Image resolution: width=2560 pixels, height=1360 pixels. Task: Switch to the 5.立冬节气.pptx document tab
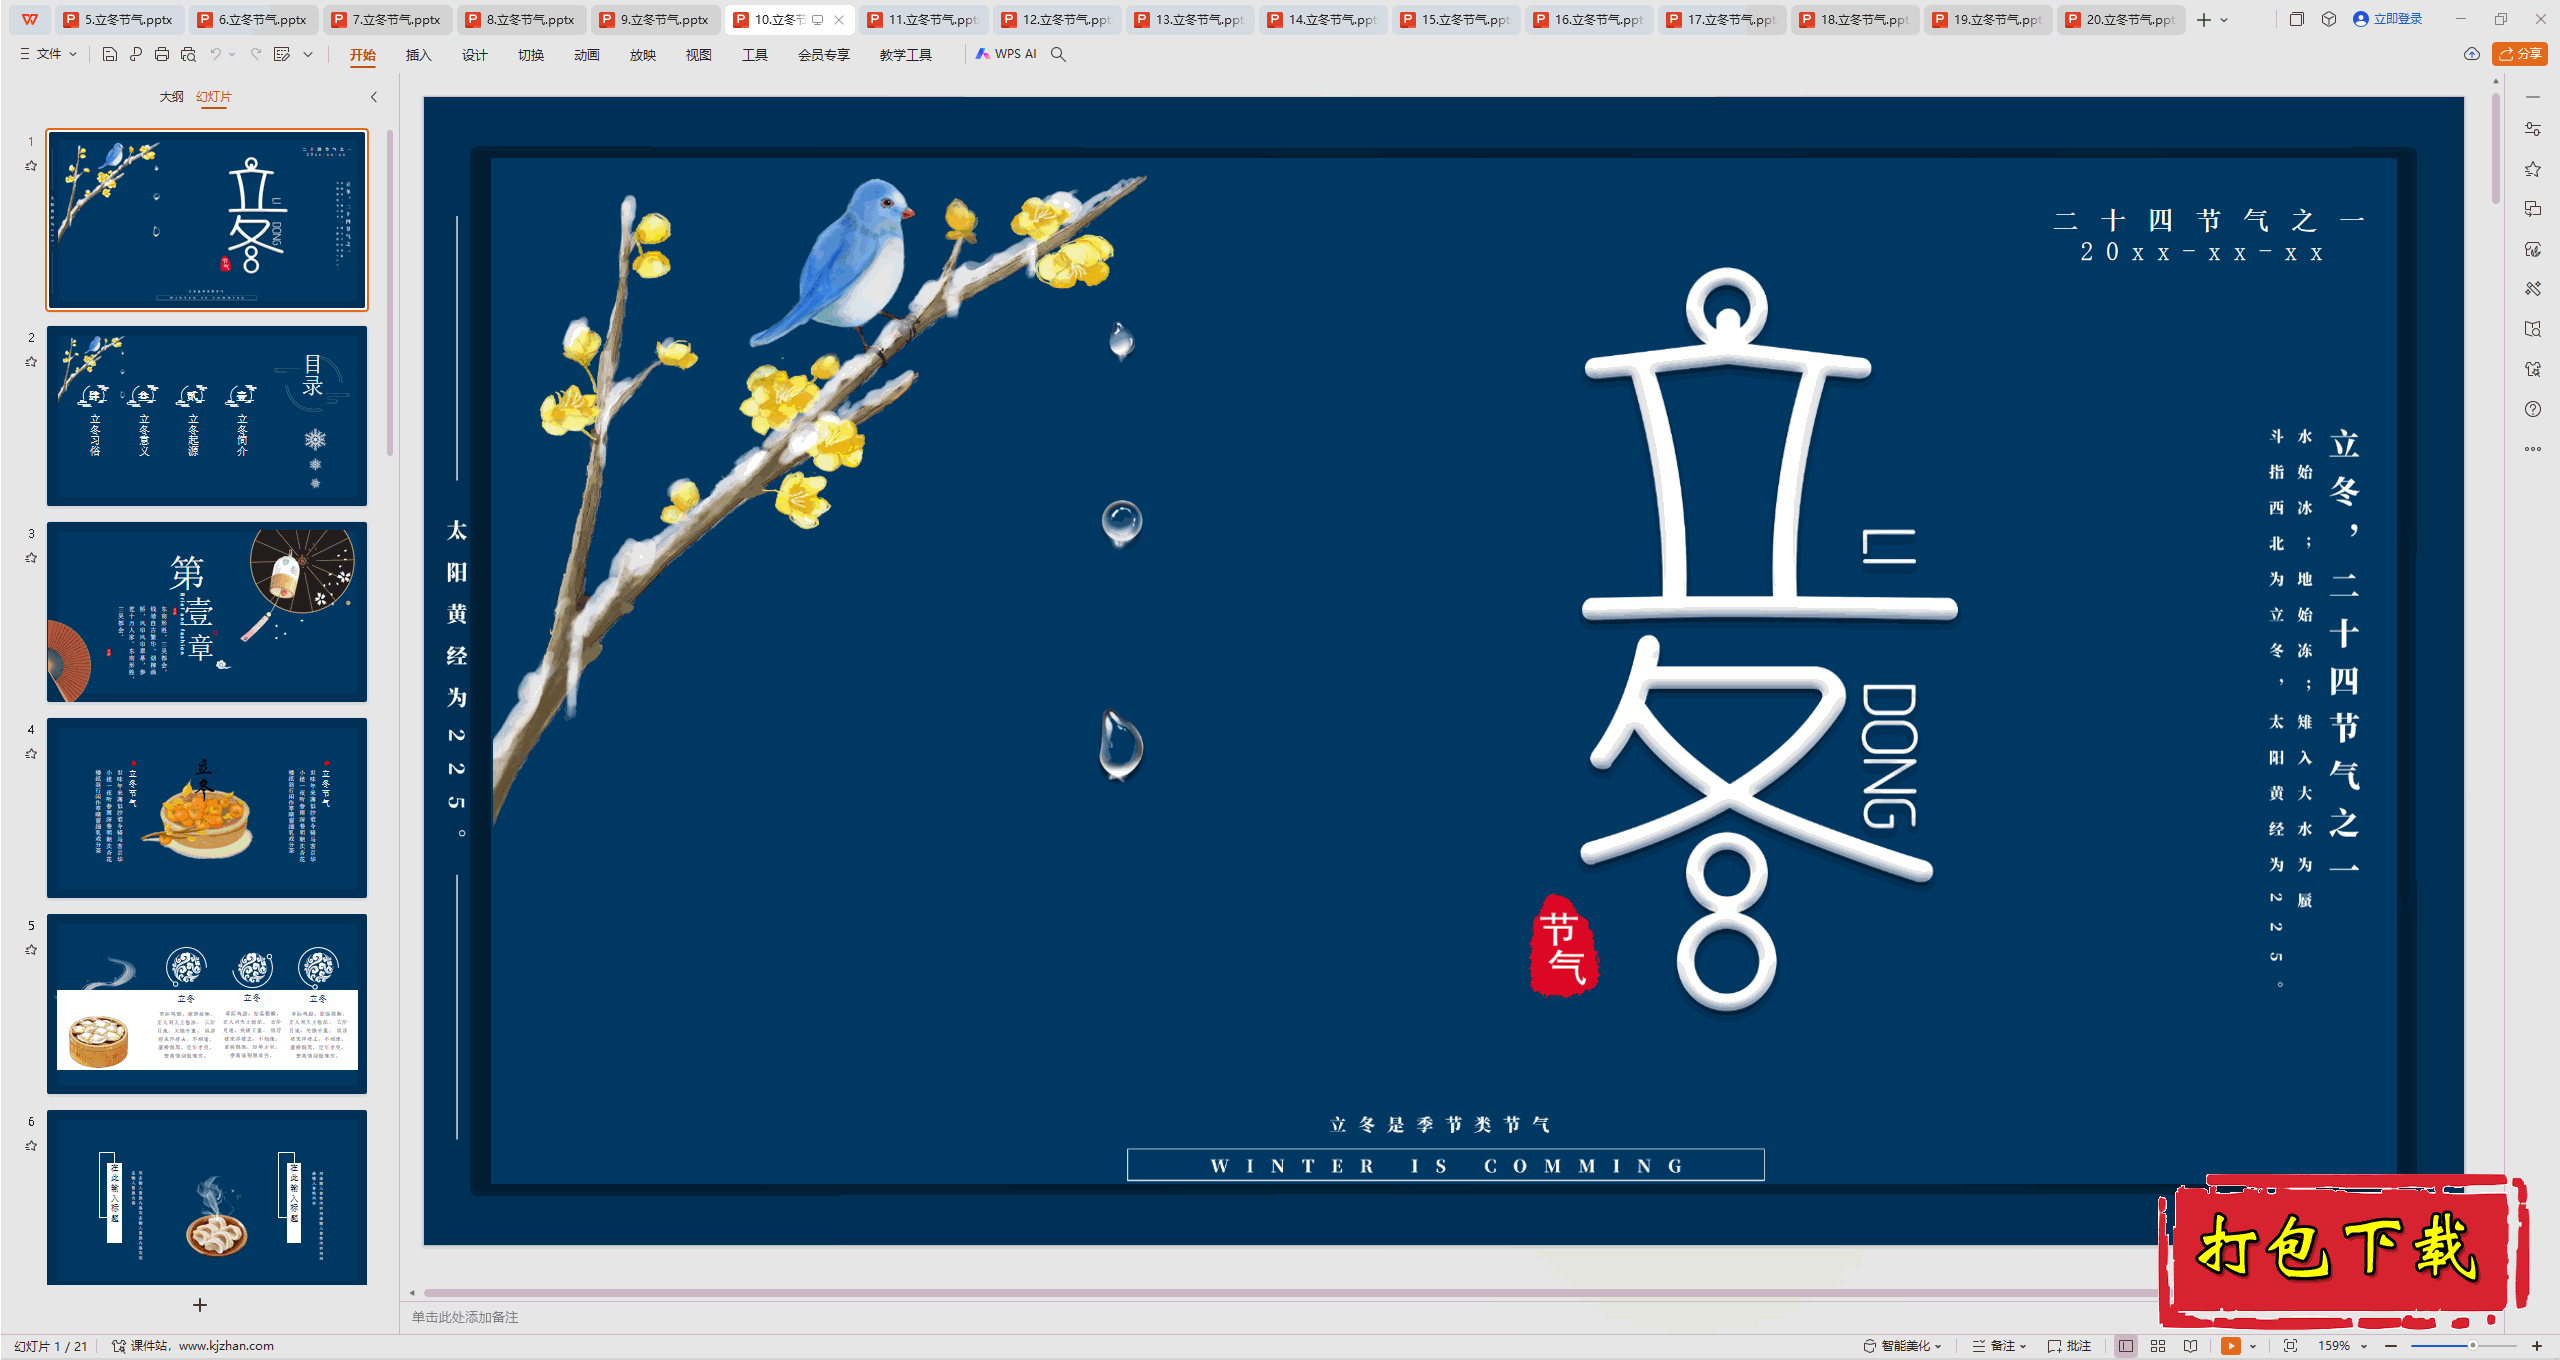[119, 20]
